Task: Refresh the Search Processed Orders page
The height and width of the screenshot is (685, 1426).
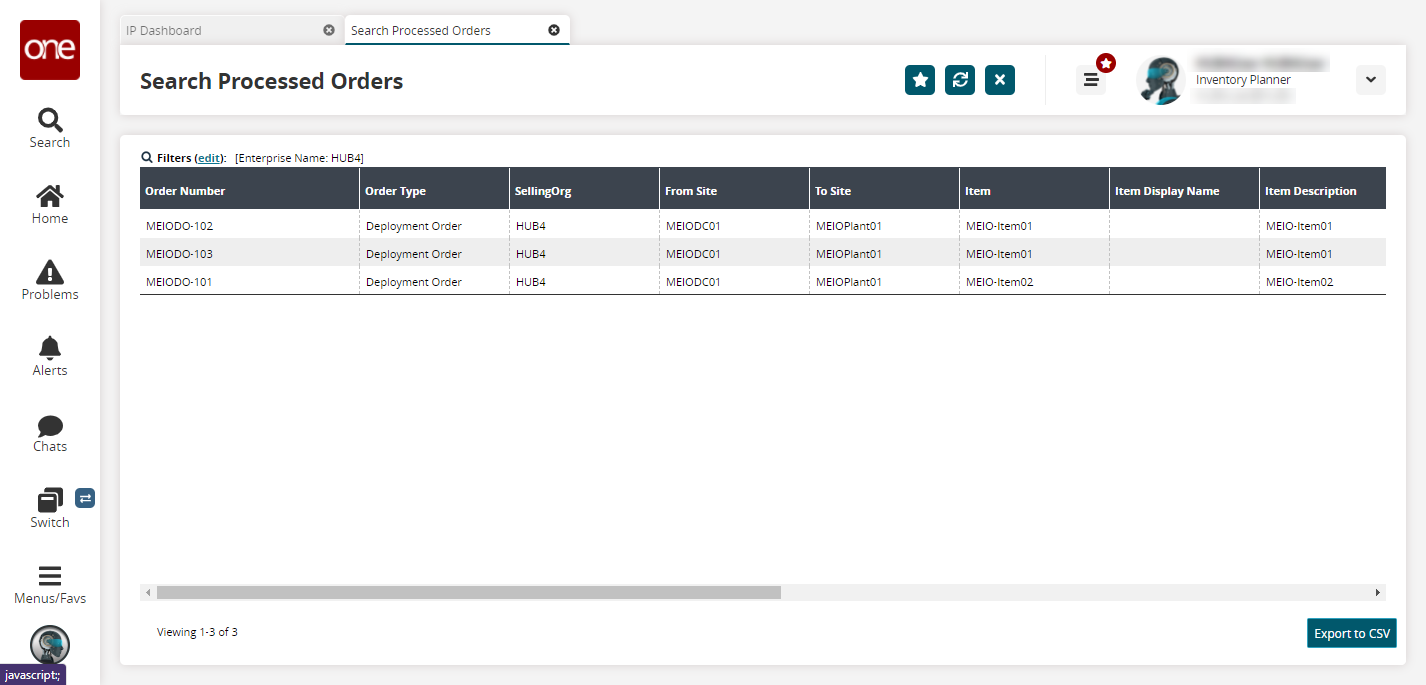Action: pos(960,80)
